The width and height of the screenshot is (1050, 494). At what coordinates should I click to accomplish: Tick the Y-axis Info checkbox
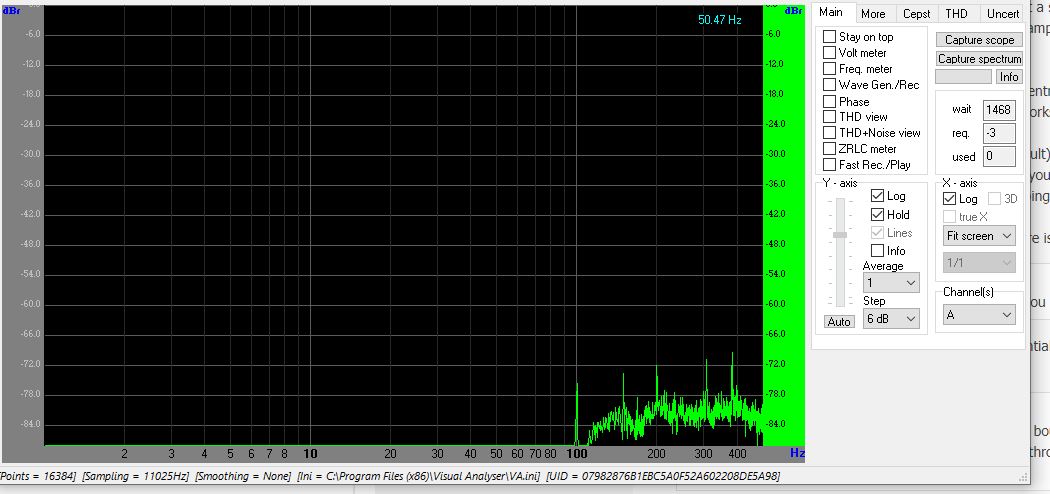coord(877,251)
